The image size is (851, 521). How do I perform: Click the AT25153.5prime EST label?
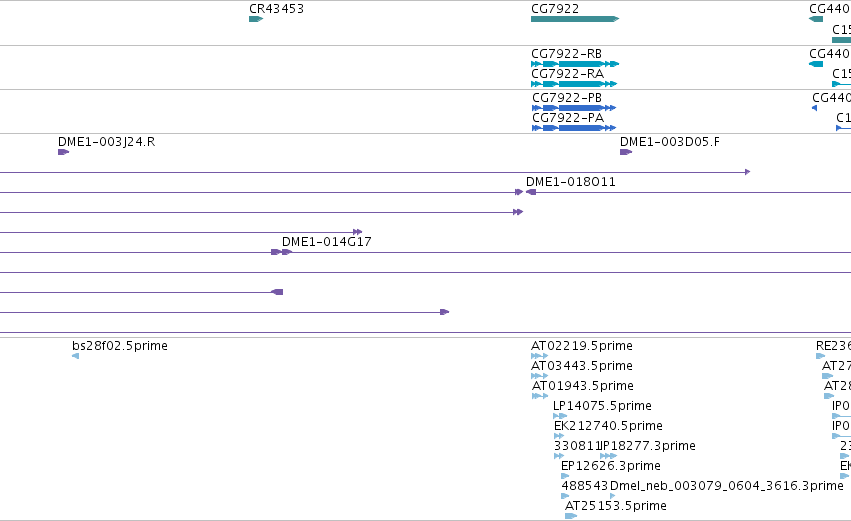[616, 506]
